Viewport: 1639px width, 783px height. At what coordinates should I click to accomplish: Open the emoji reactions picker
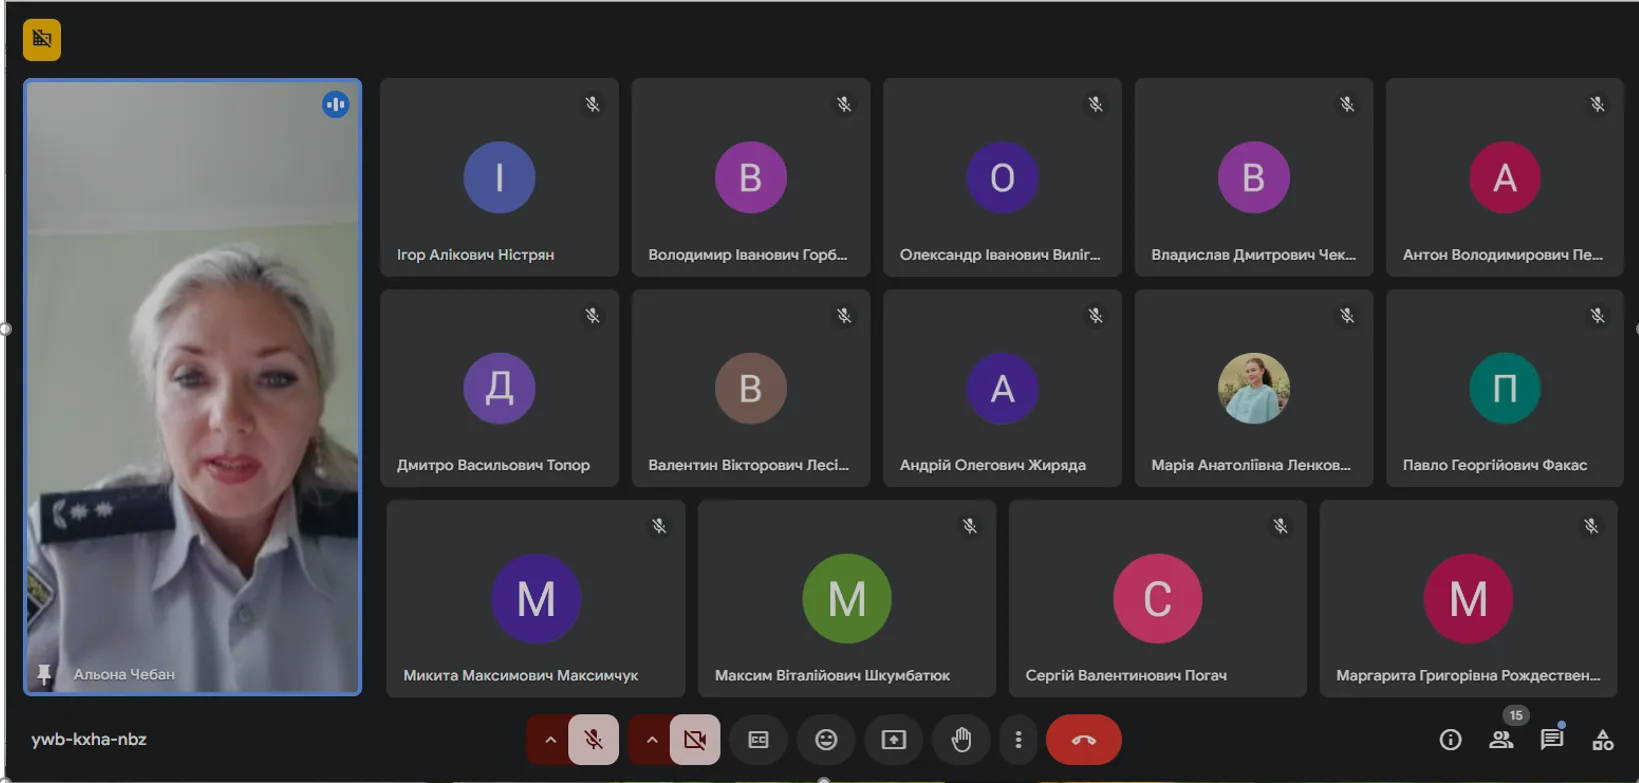tap(826, 740)
